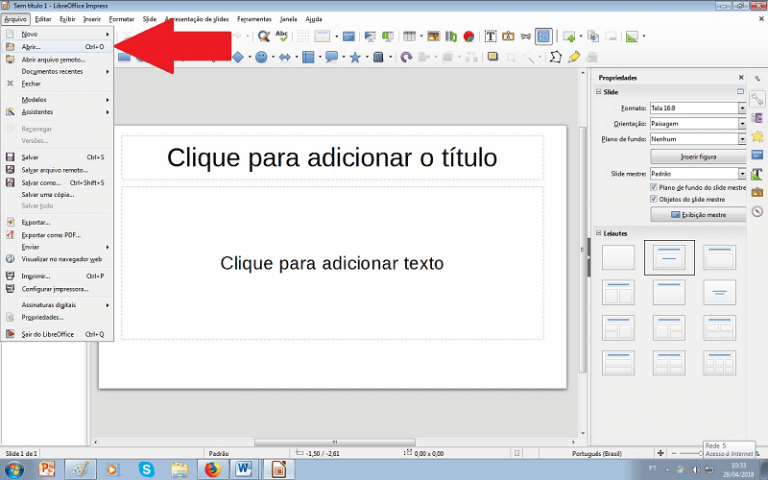Uncheck Objetos do slide mestre
768x480 pixels.
tap(654, 200)
